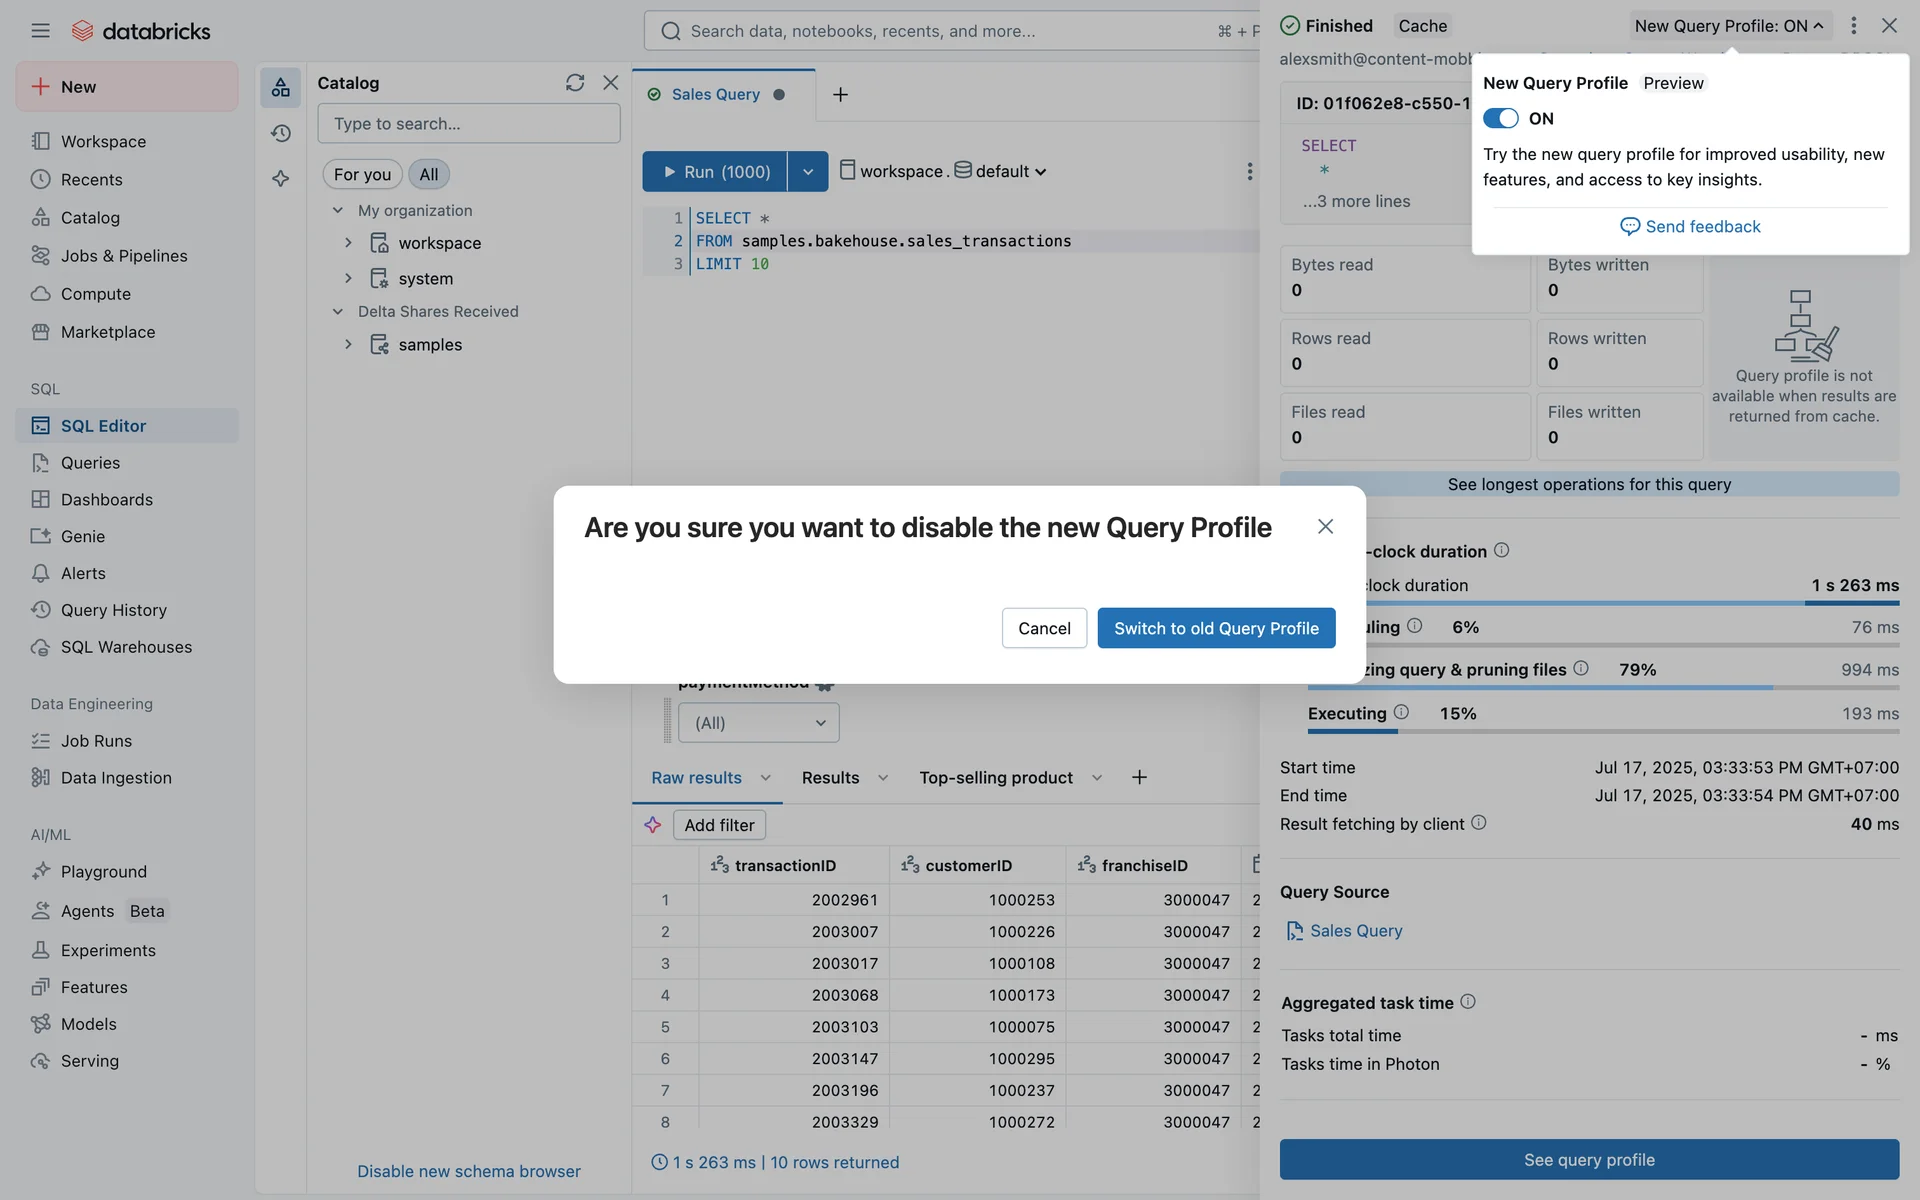Select the 'All' catalog filter

[428, 174]
